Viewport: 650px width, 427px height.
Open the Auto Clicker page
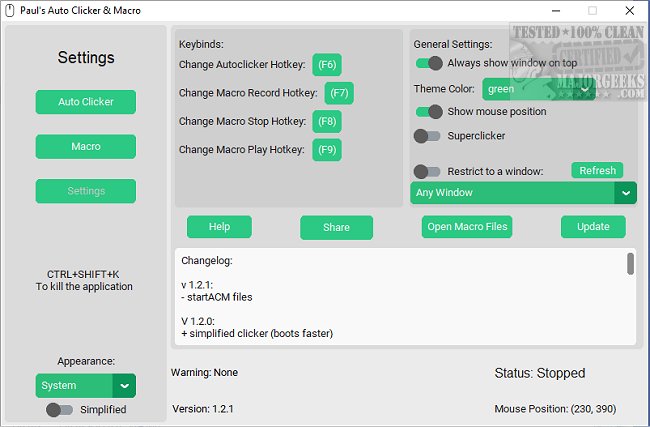pos(86,102)
